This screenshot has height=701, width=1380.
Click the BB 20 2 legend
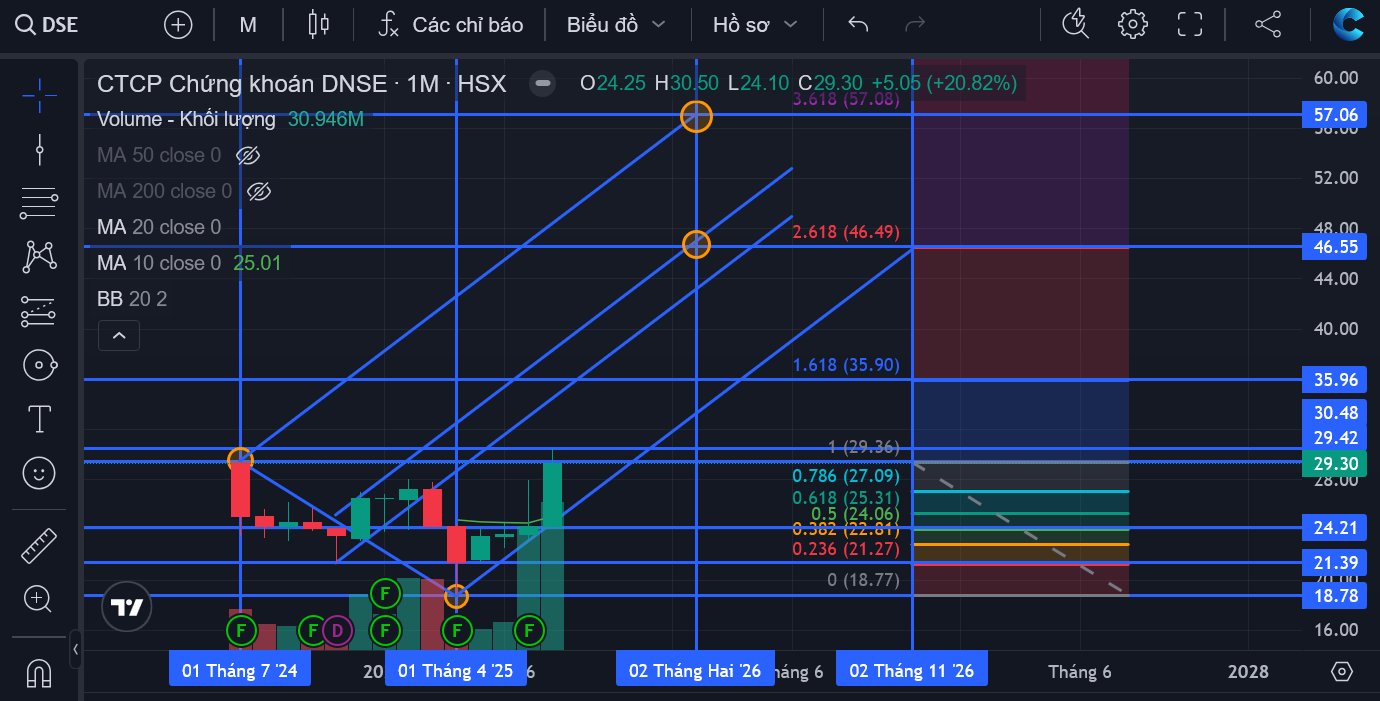[132, 299]
